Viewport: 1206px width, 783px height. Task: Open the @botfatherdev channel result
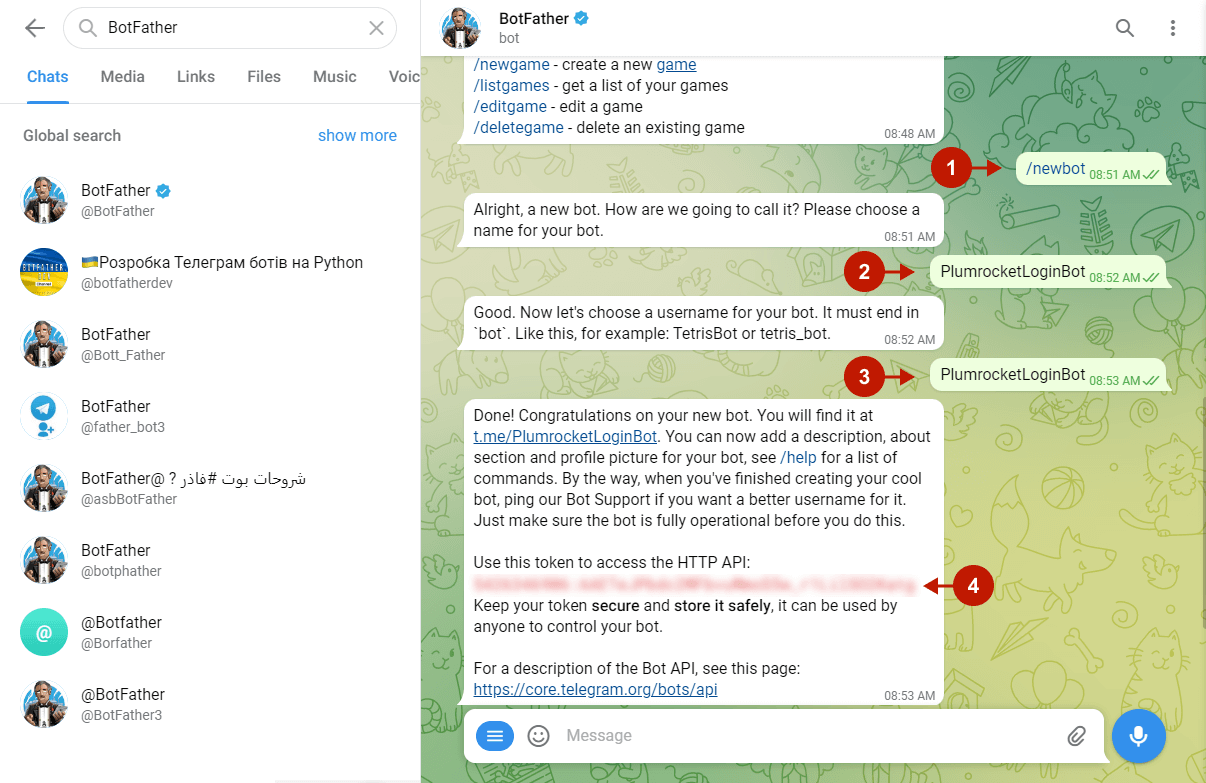pos(210,272)
